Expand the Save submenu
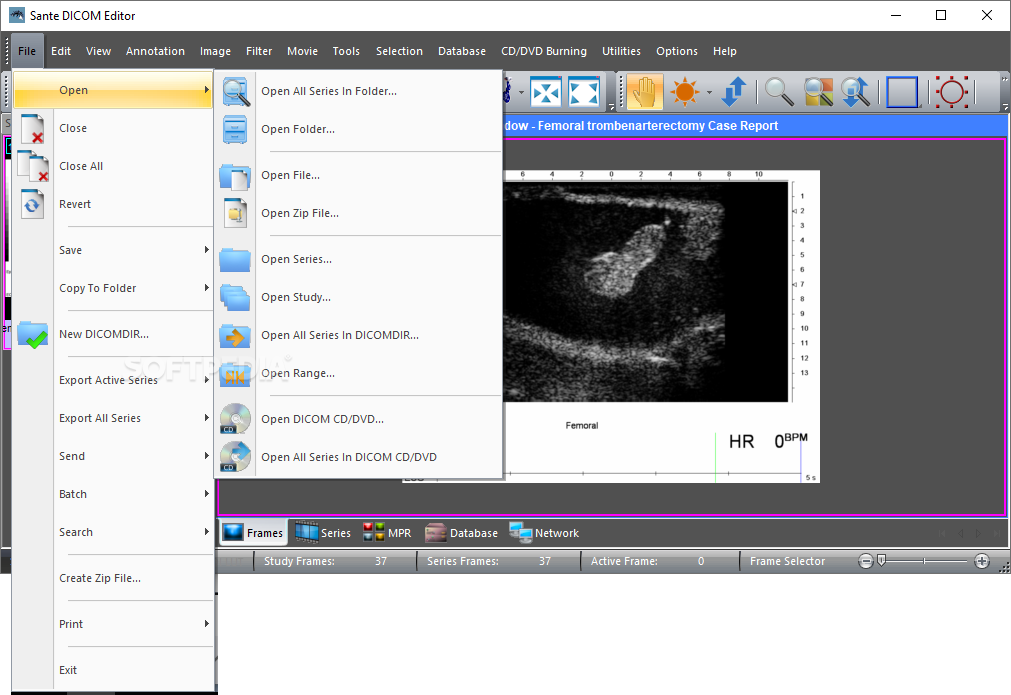 pos(206,250)
